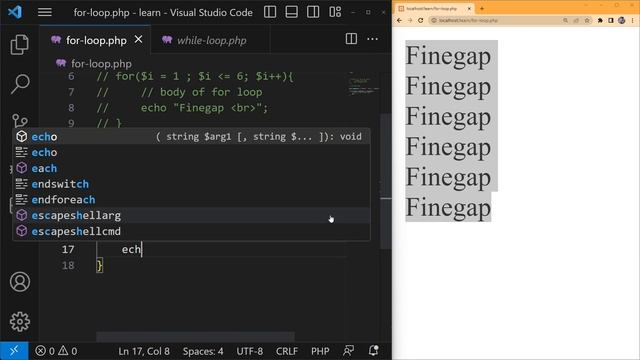The height and width of the screenshot is (360, 640).
Task: Change encoding via UTF-8
Action: click(249, 351)
